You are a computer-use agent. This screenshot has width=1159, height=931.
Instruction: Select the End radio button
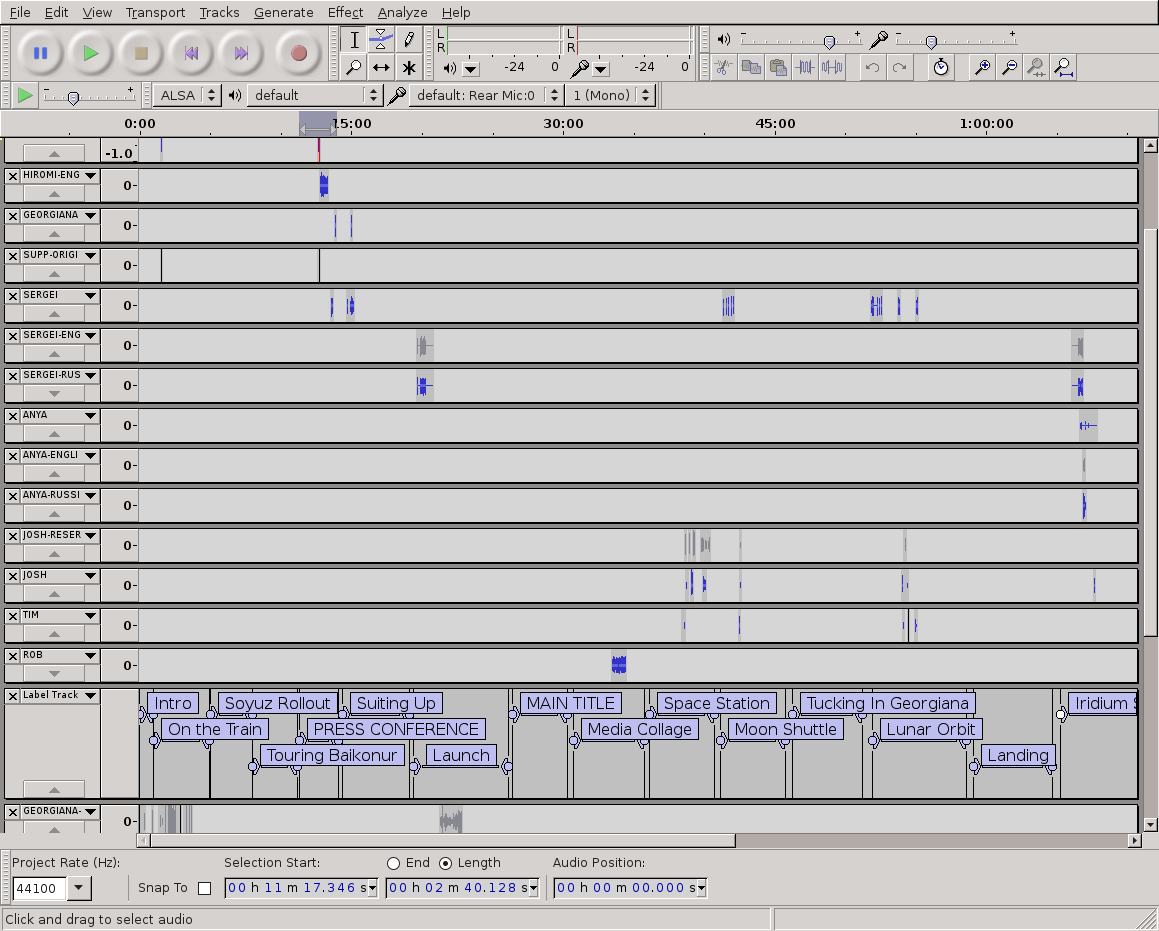394,863
